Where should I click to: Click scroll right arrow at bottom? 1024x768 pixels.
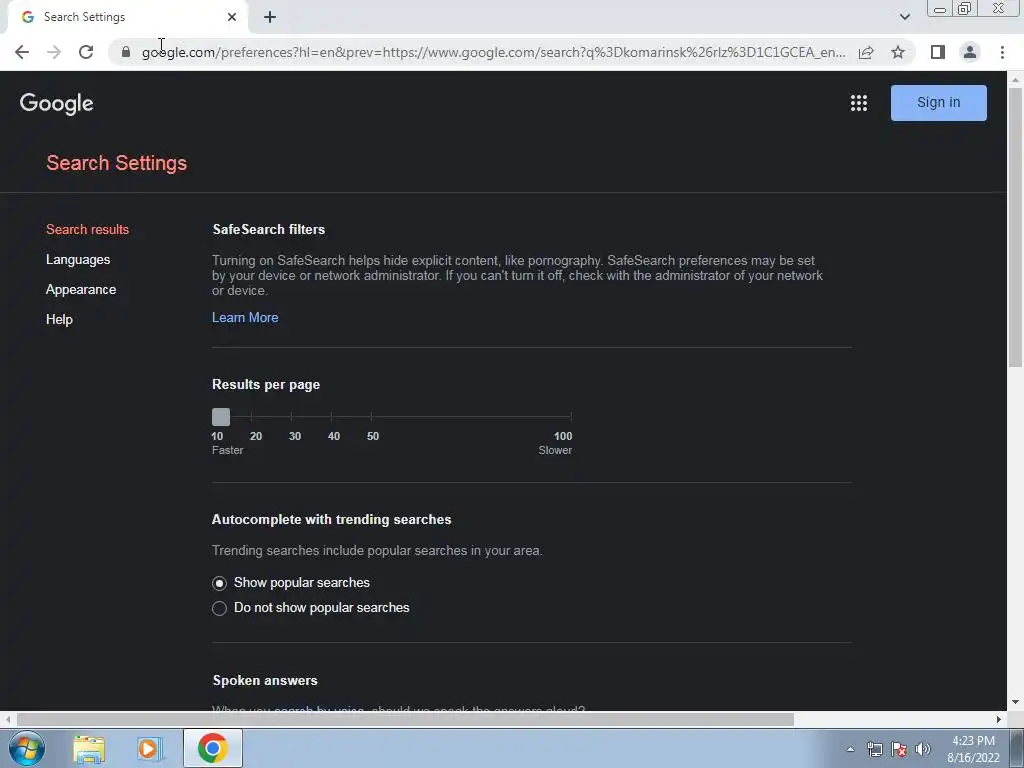tap(999, 720)
